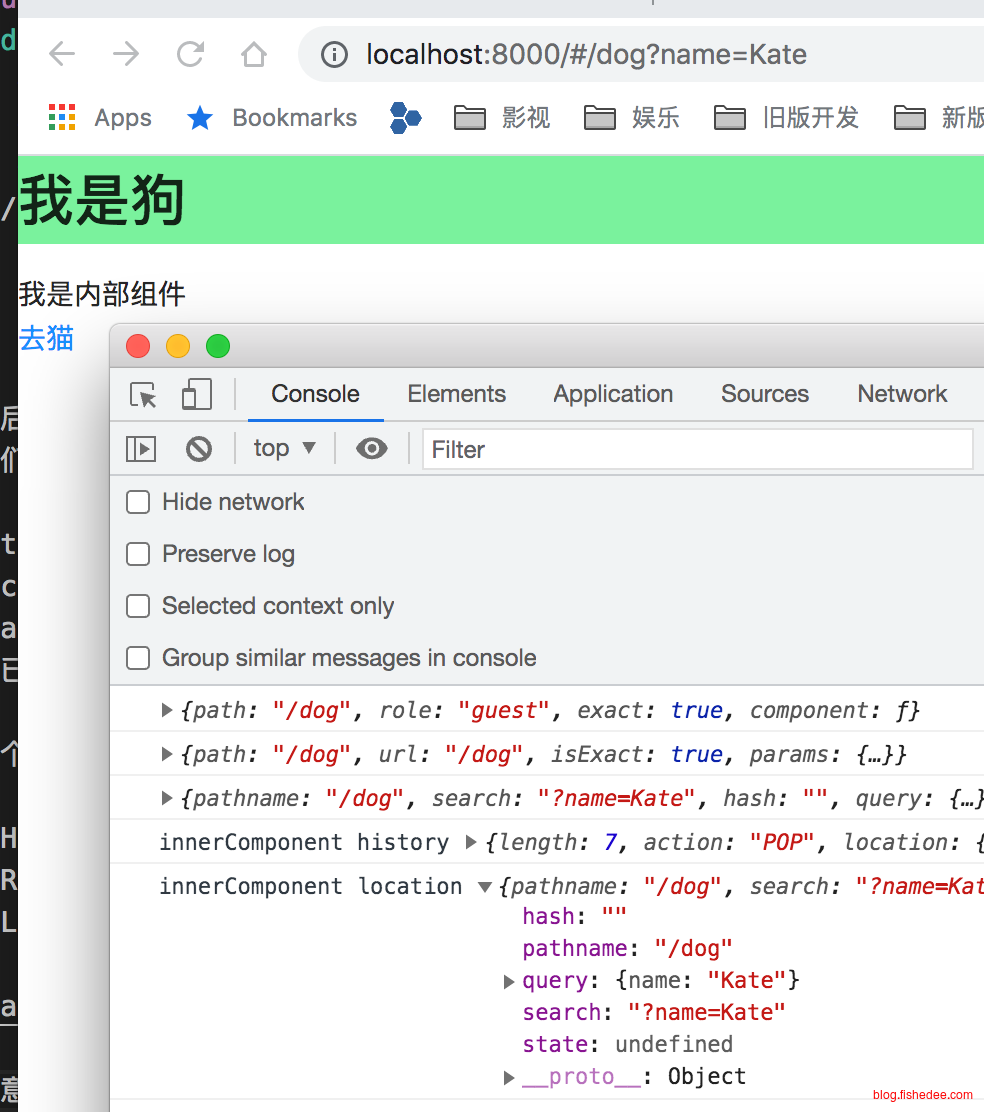Switch to the Network tab
This screenshot has height=1112, width=984.
pyautogui.click(x=902, y=394)
